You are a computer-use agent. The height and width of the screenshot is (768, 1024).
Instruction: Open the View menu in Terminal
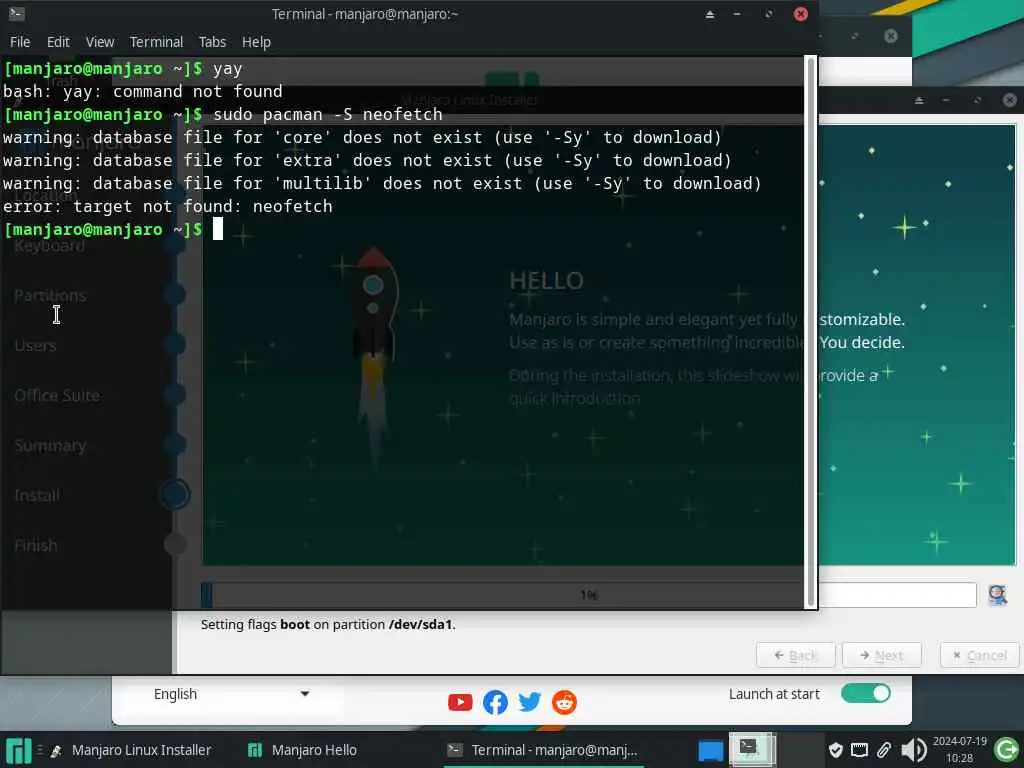(x=100, y=42)
